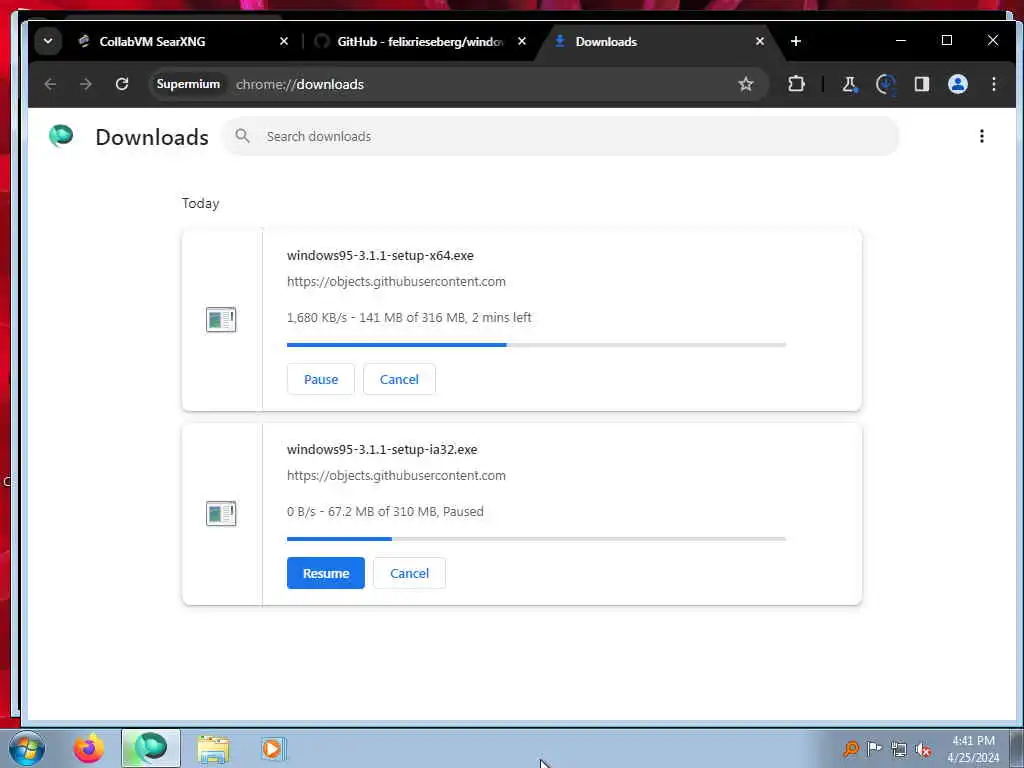Screen dimensions: 1024x768
Task: Close the Downloads tab
Action: point(760,41)
